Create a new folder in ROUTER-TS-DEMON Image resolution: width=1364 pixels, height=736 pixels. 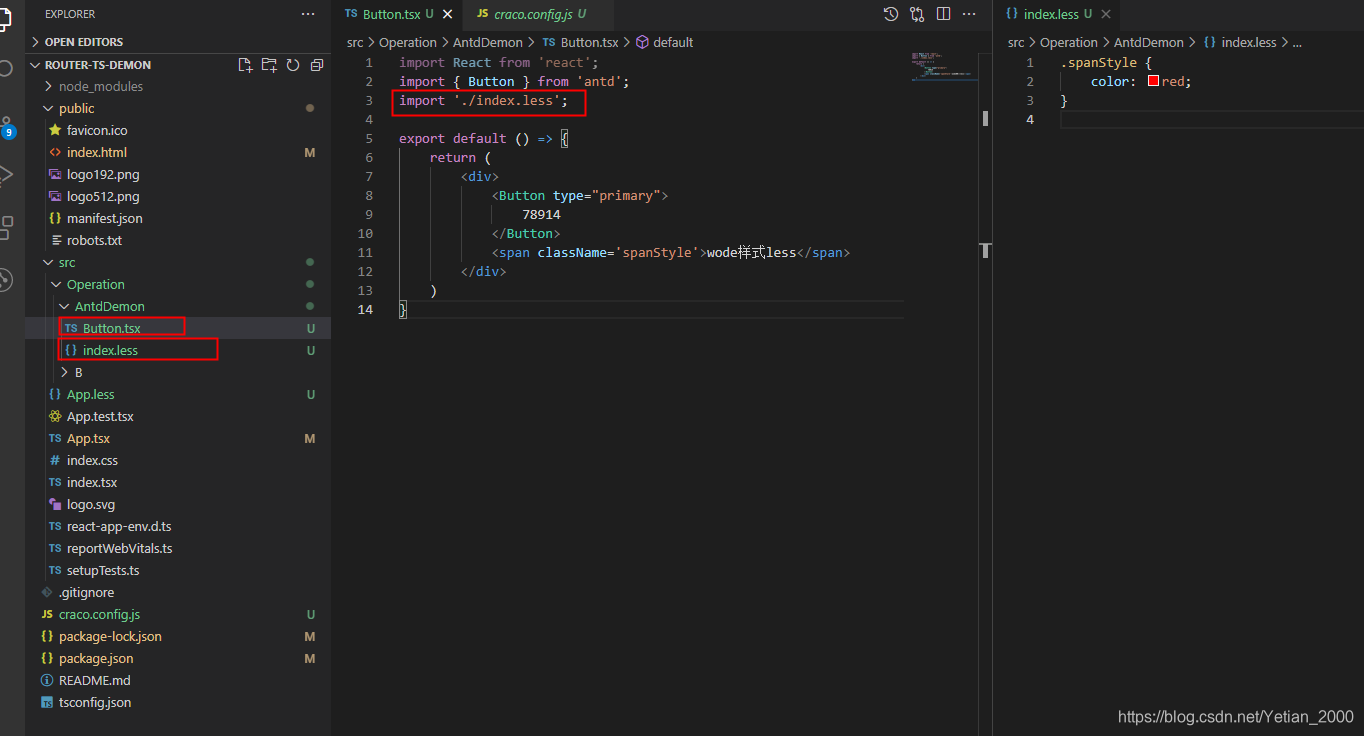point(269,65)
